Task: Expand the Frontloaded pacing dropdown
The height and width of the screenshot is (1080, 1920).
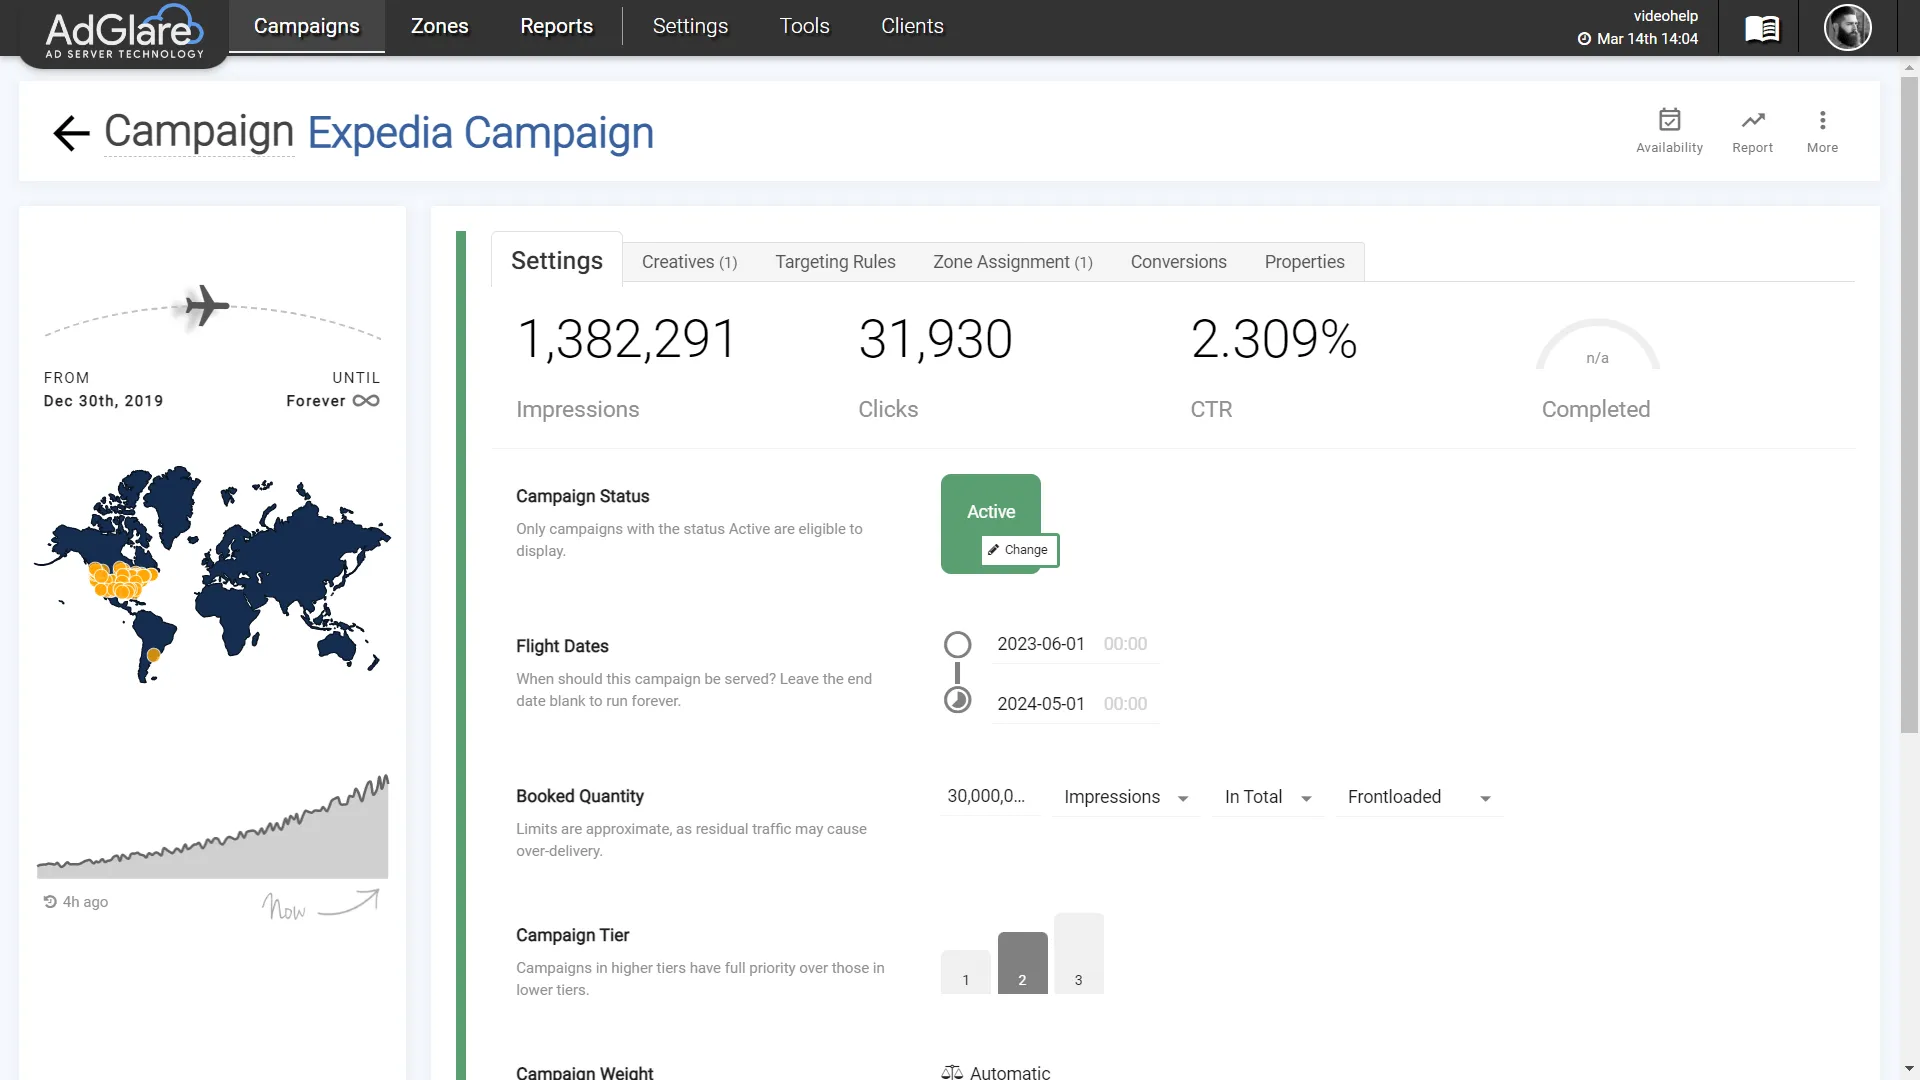Action: point(1418,797)
